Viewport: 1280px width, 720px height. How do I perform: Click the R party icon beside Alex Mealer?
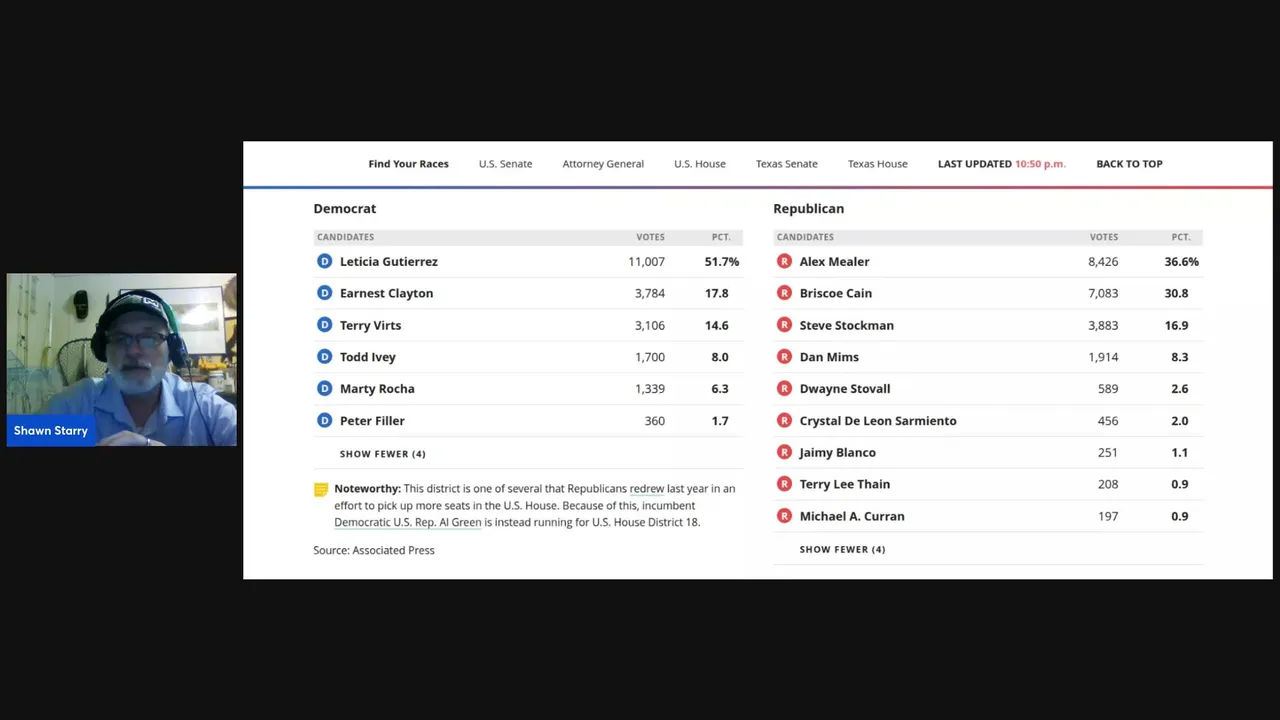tap(784, 261)
